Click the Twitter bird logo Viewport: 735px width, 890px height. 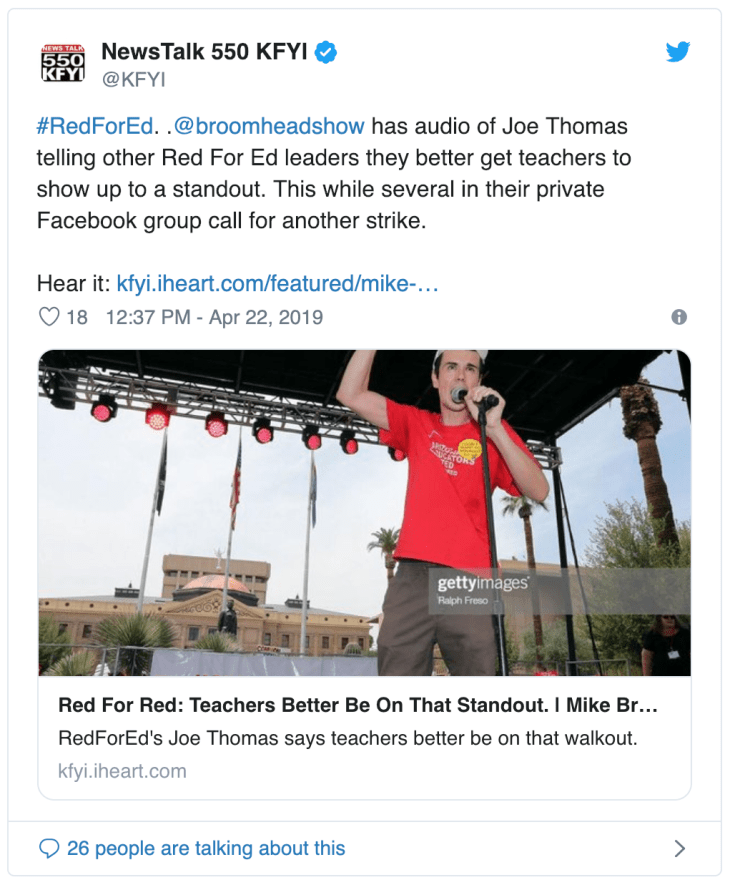tap(678, 51)
